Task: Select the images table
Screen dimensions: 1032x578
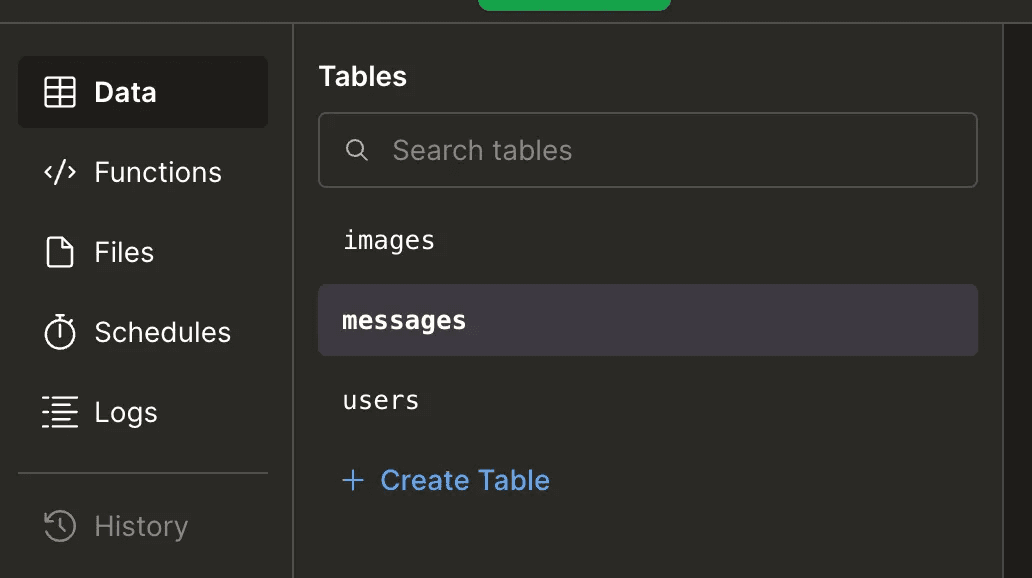Action: pyautogui.click(x=389, y=241)
